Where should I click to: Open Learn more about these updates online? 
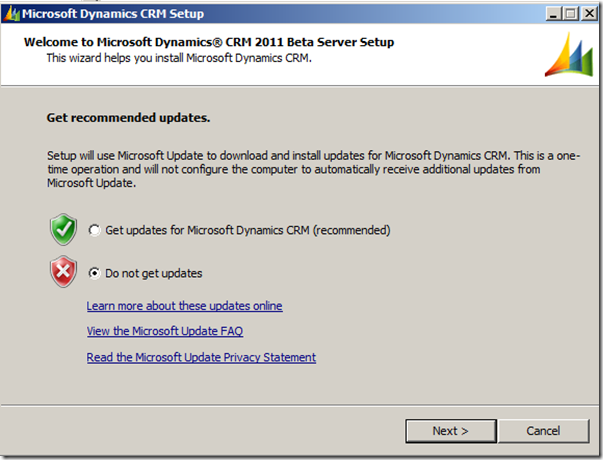pyautogui.click(x=184, y=306)
